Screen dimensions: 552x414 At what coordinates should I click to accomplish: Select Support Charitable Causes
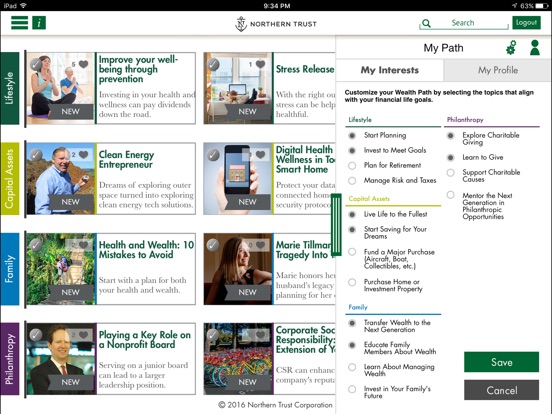coord(451,172)
